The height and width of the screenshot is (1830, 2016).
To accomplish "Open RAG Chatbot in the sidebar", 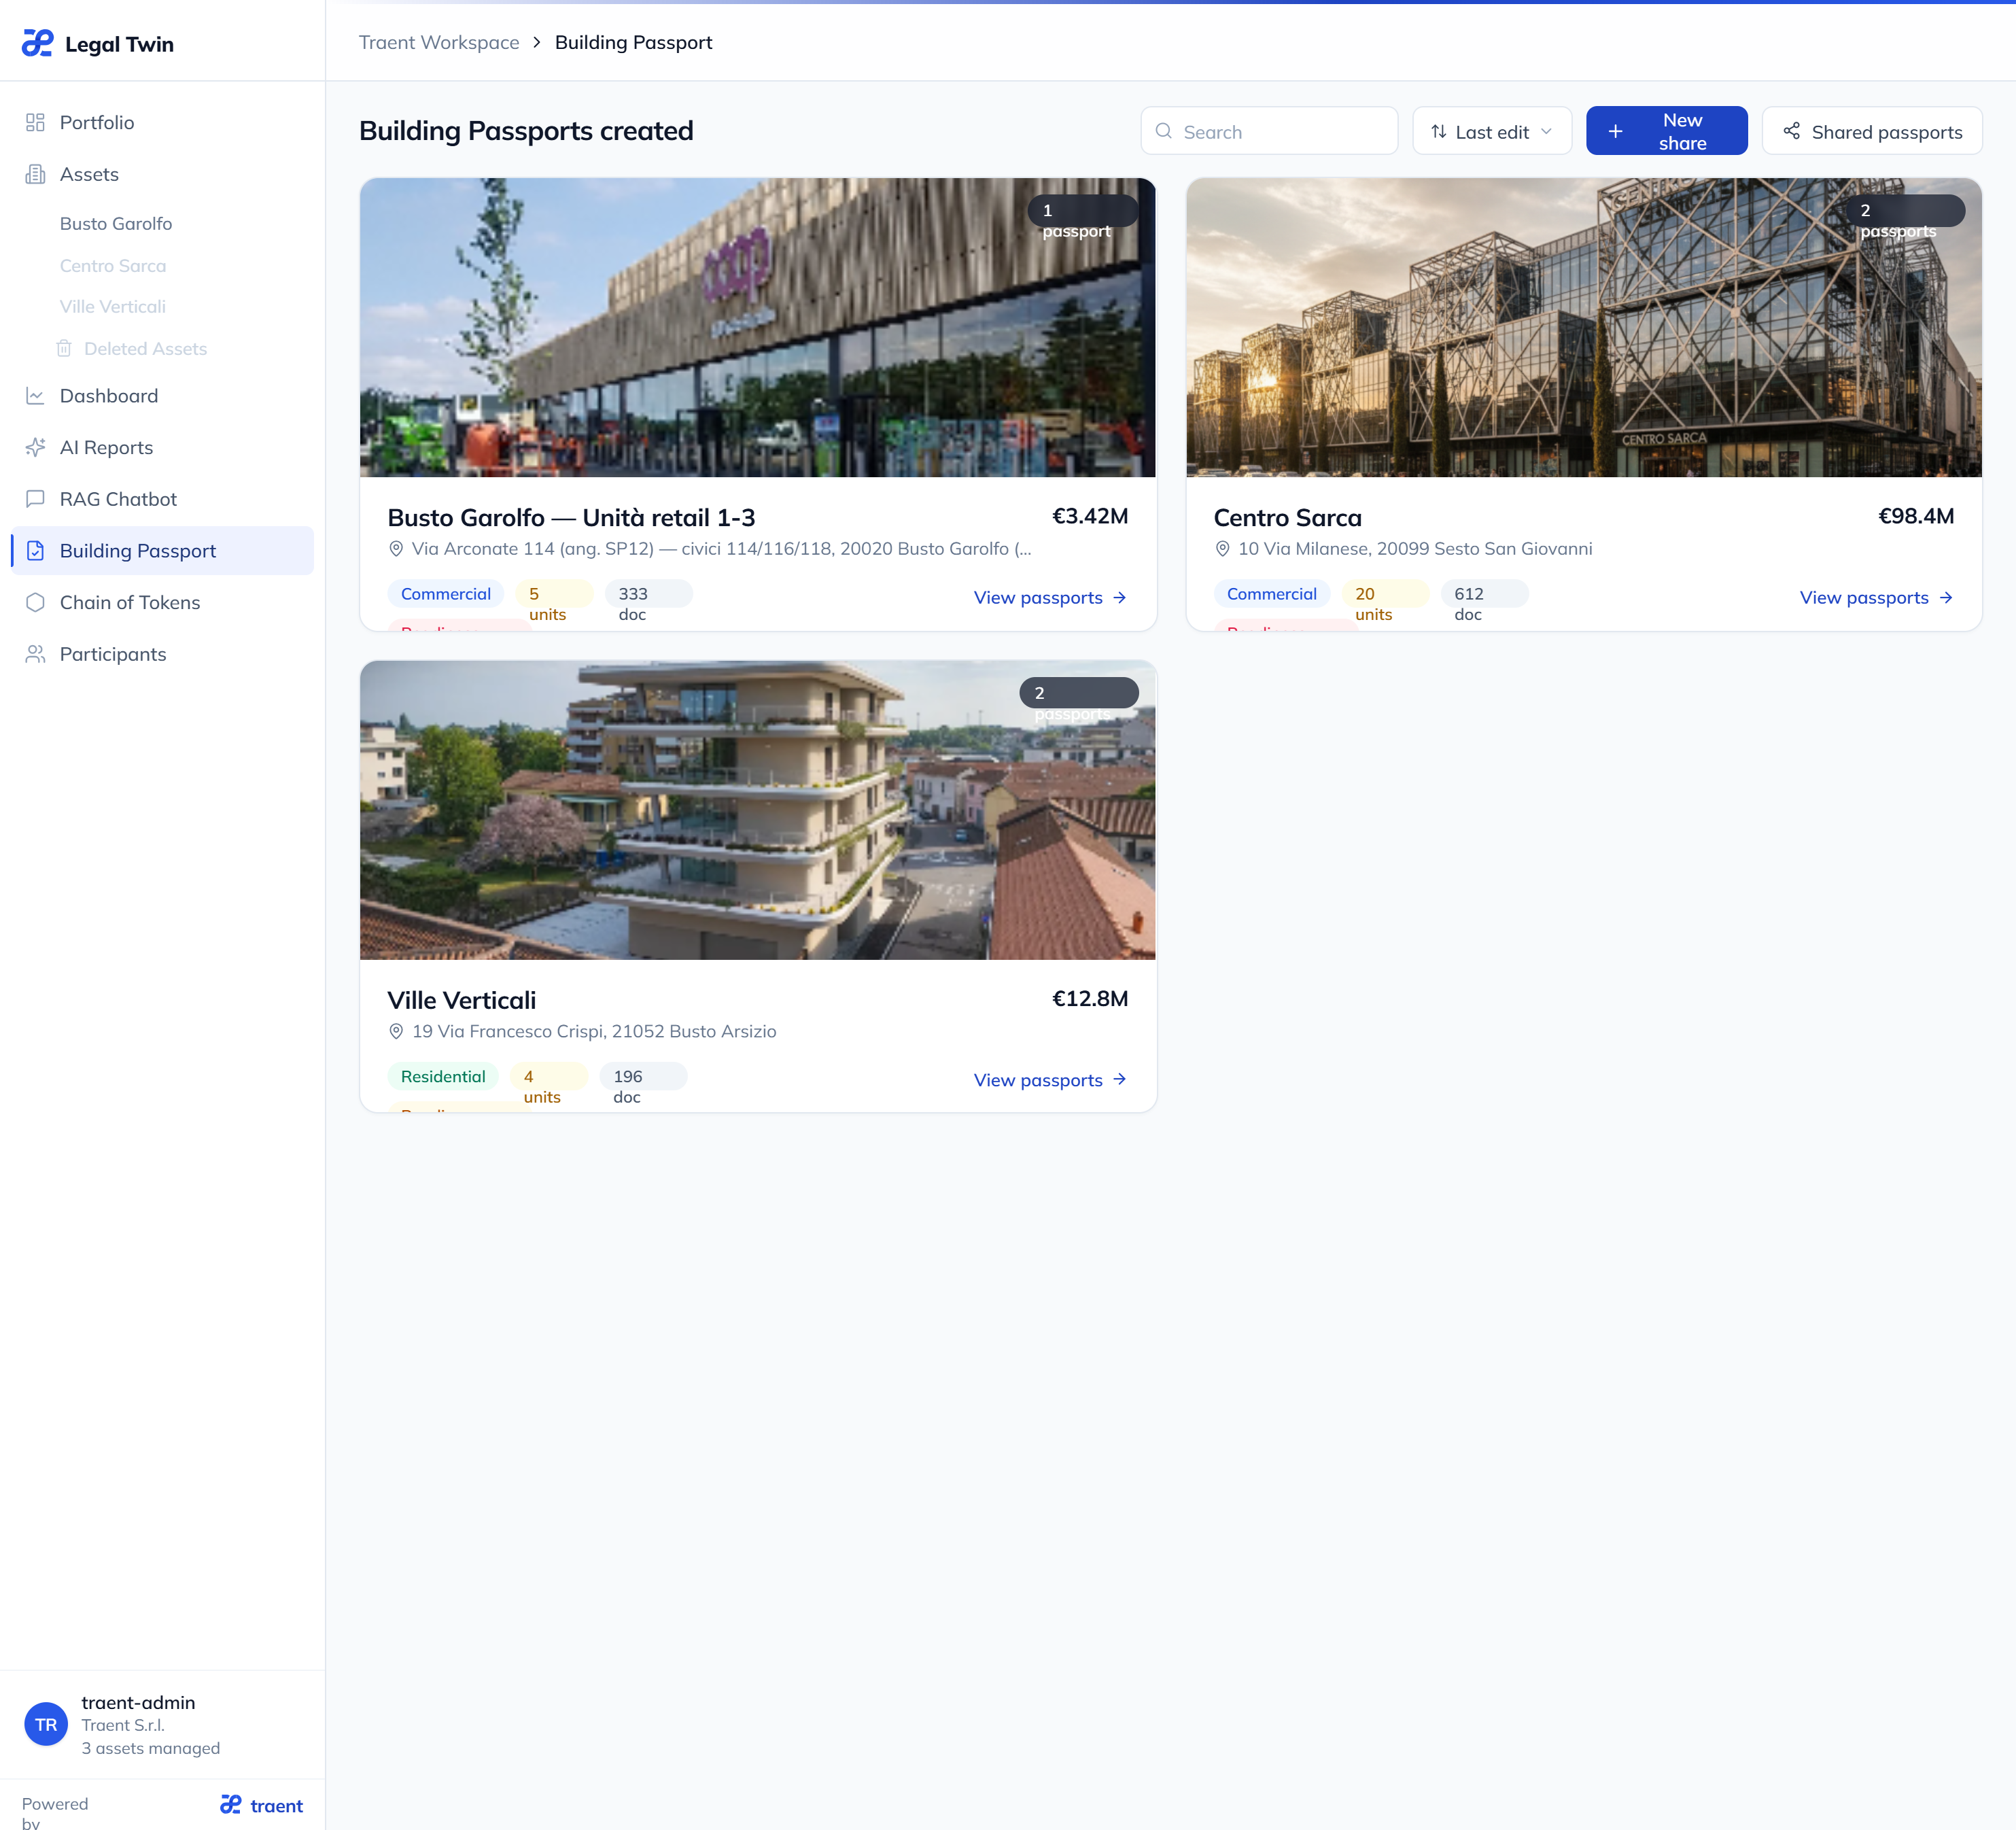I will click(x=162, y=499).
